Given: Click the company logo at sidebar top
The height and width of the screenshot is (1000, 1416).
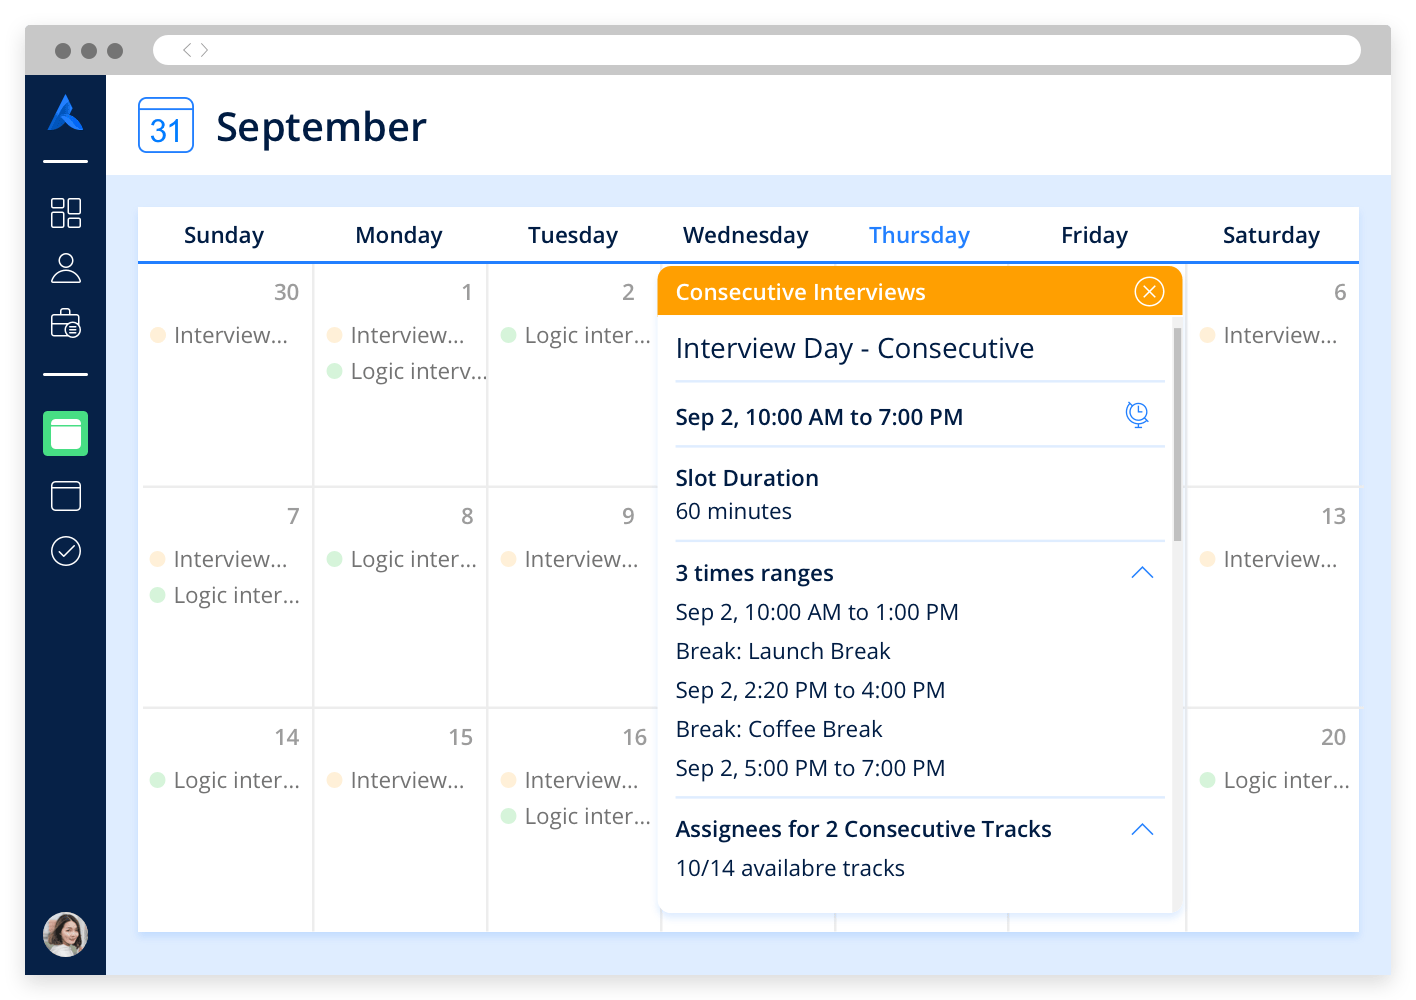Looking at the screenshot, I should coord(66,115).
